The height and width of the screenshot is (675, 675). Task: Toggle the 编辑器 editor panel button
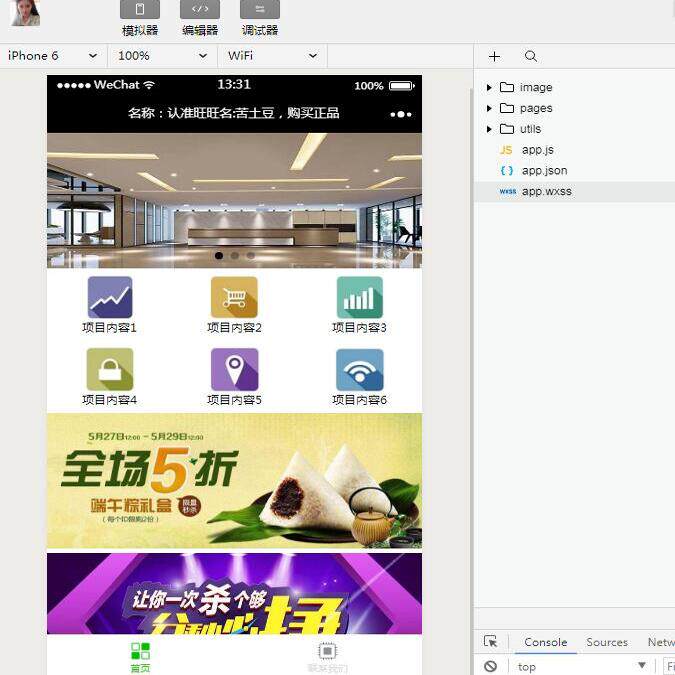point(200,9)
